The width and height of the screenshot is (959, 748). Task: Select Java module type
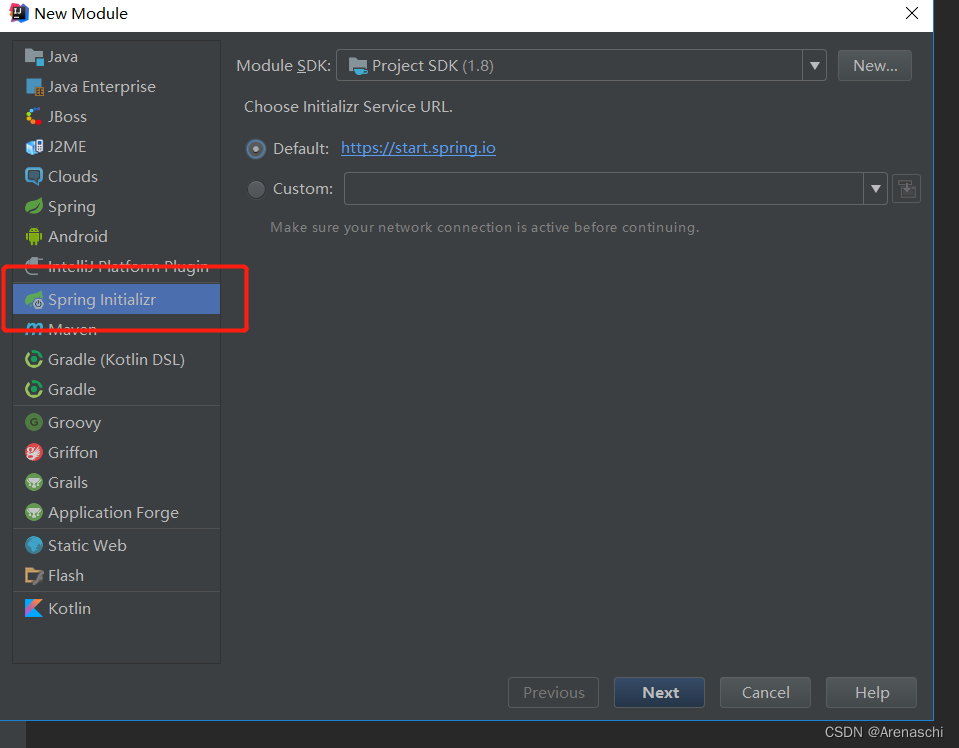(x=116, y=57)
